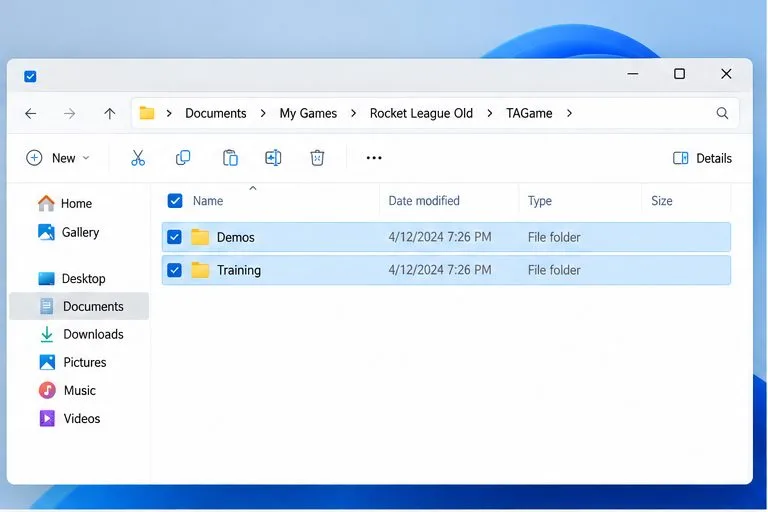The image size is (768, 512).
Task: Close the File Explorer window
Action: 726,74
